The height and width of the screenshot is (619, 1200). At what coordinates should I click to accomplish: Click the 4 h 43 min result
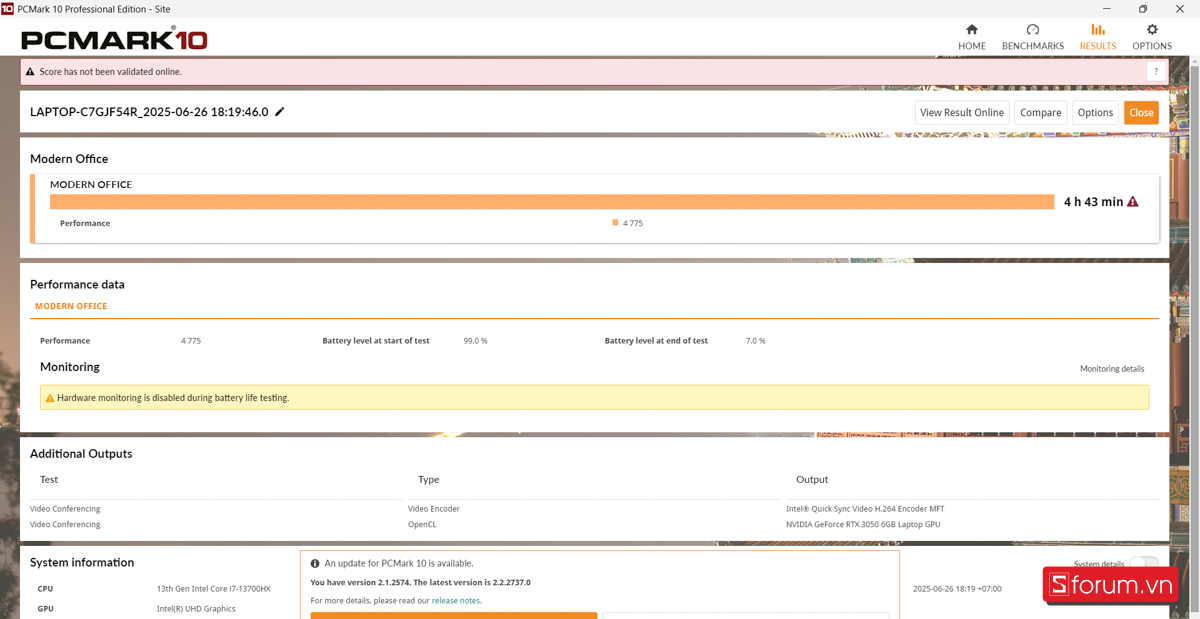(1093, 202)
